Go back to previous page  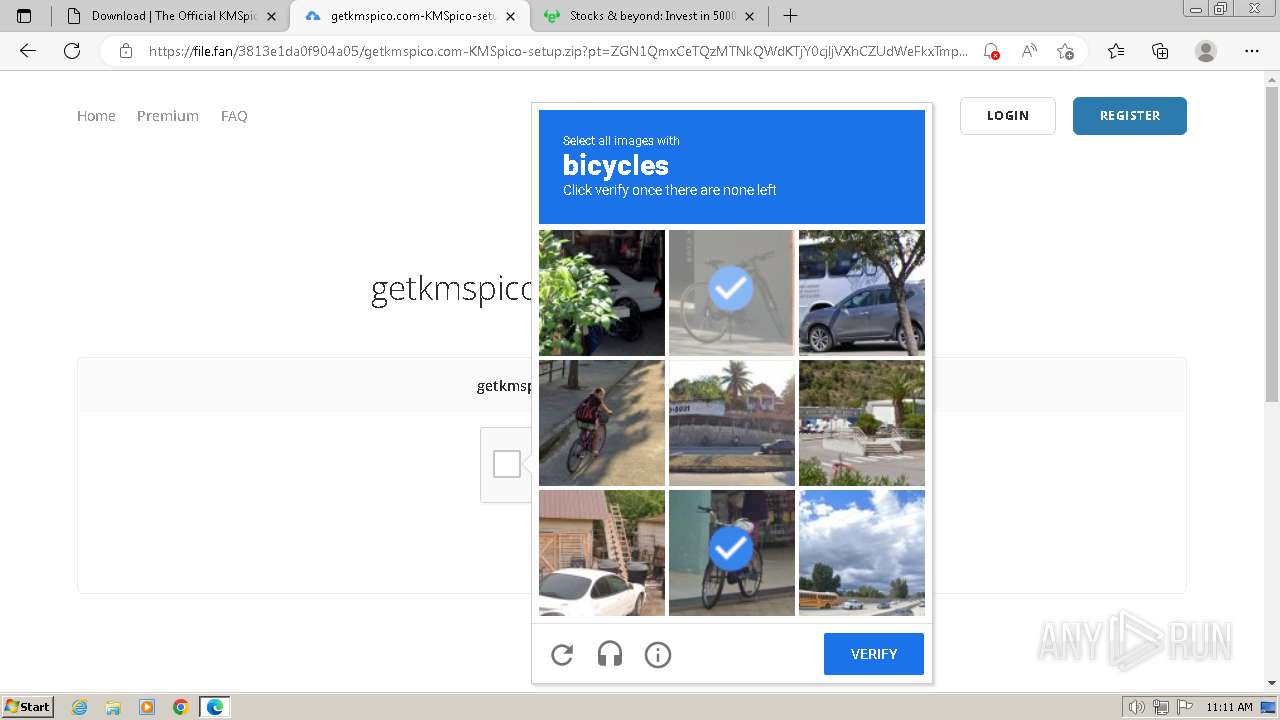(x=28, y=51)
